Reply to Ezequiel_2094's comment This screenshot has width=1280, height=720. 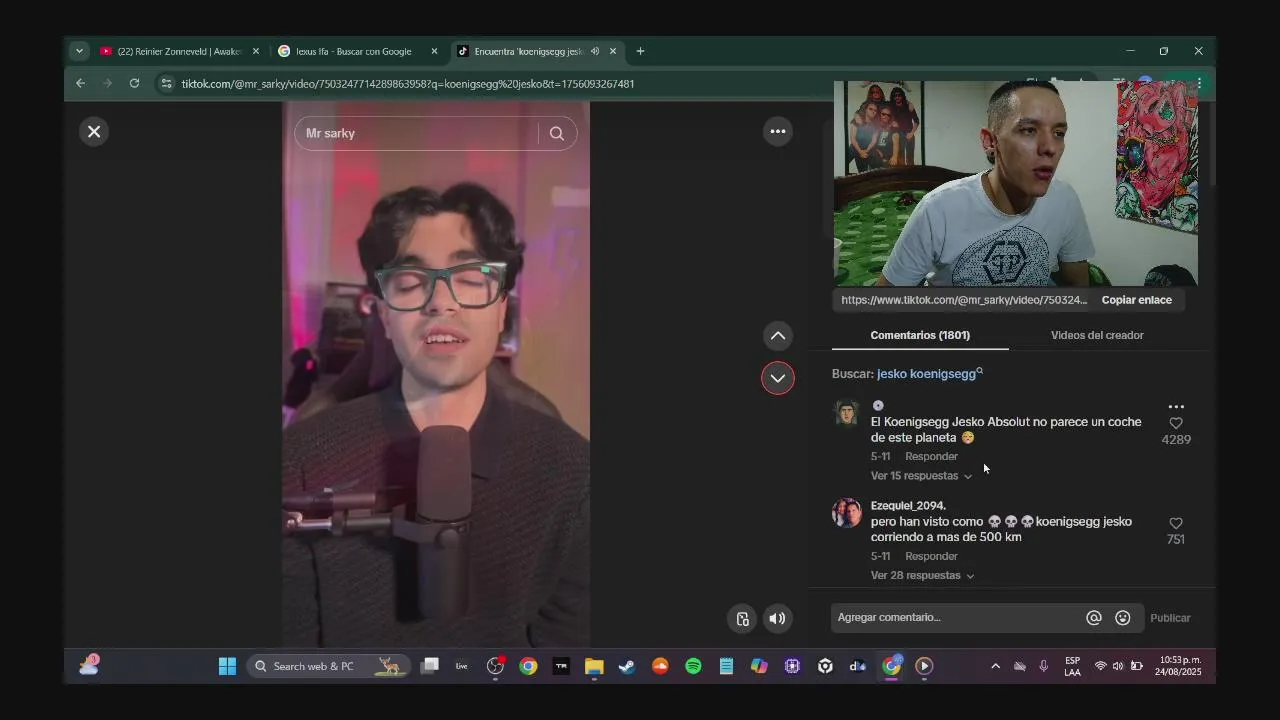(931, 557)
